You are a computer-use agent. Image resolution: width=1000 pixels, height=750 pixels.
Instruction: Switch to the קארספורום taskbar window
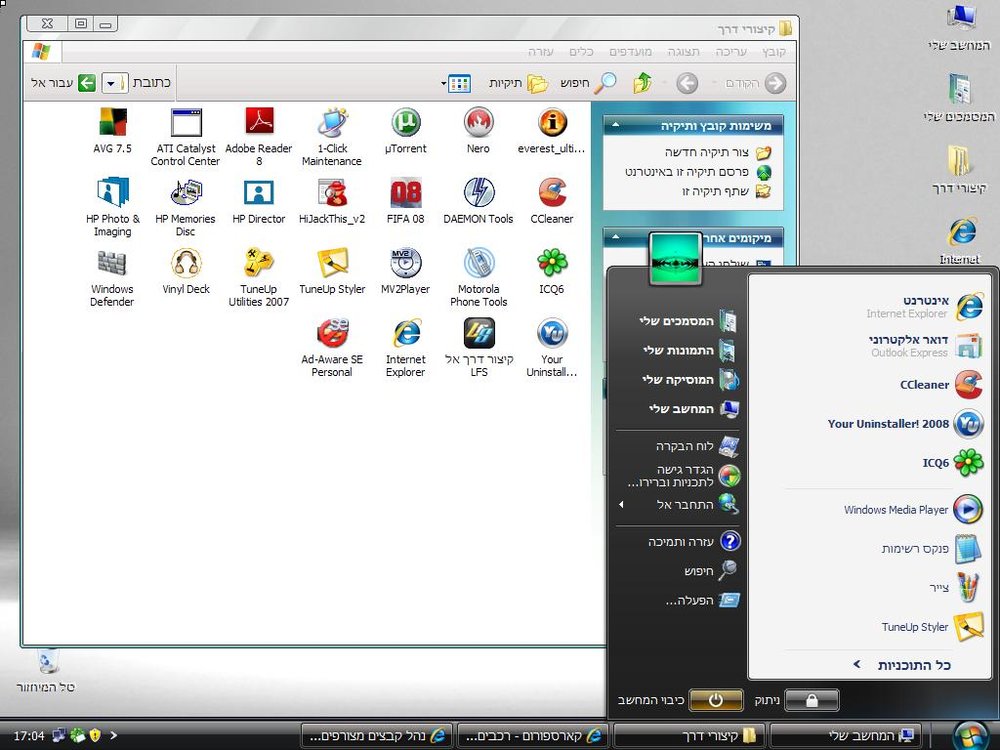pos(533,736)
